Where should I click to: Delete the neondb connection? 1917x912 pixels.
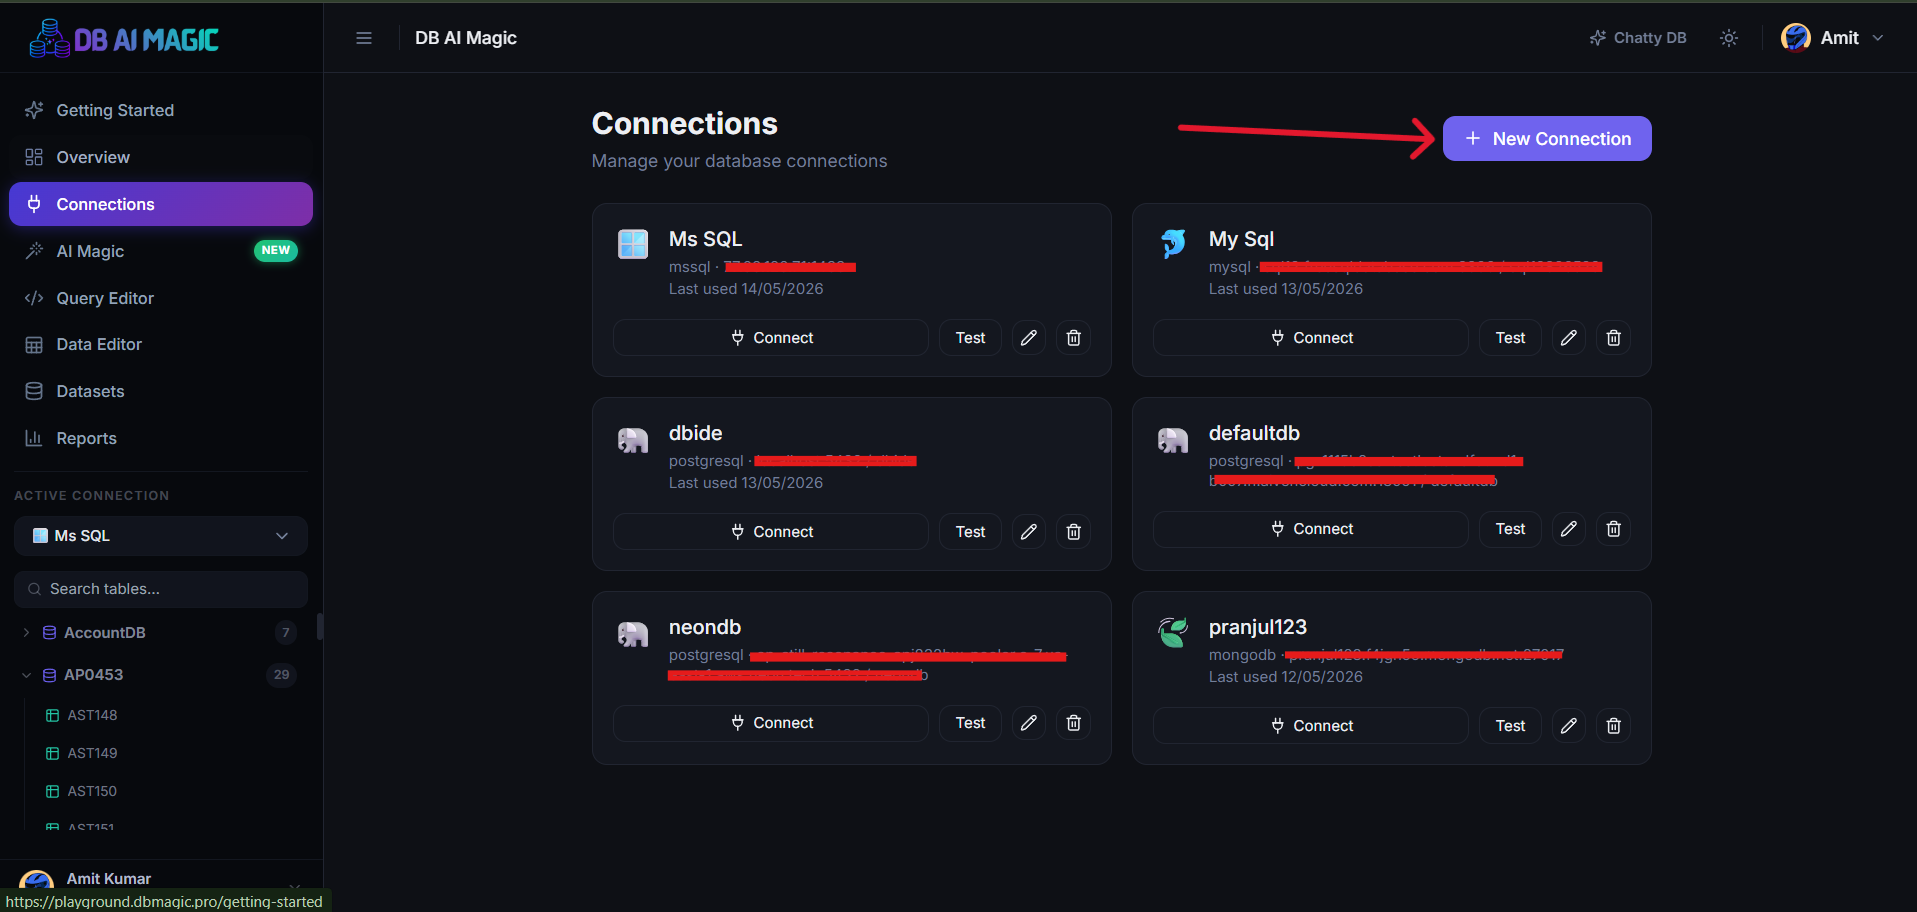[x=1073, y=723]
